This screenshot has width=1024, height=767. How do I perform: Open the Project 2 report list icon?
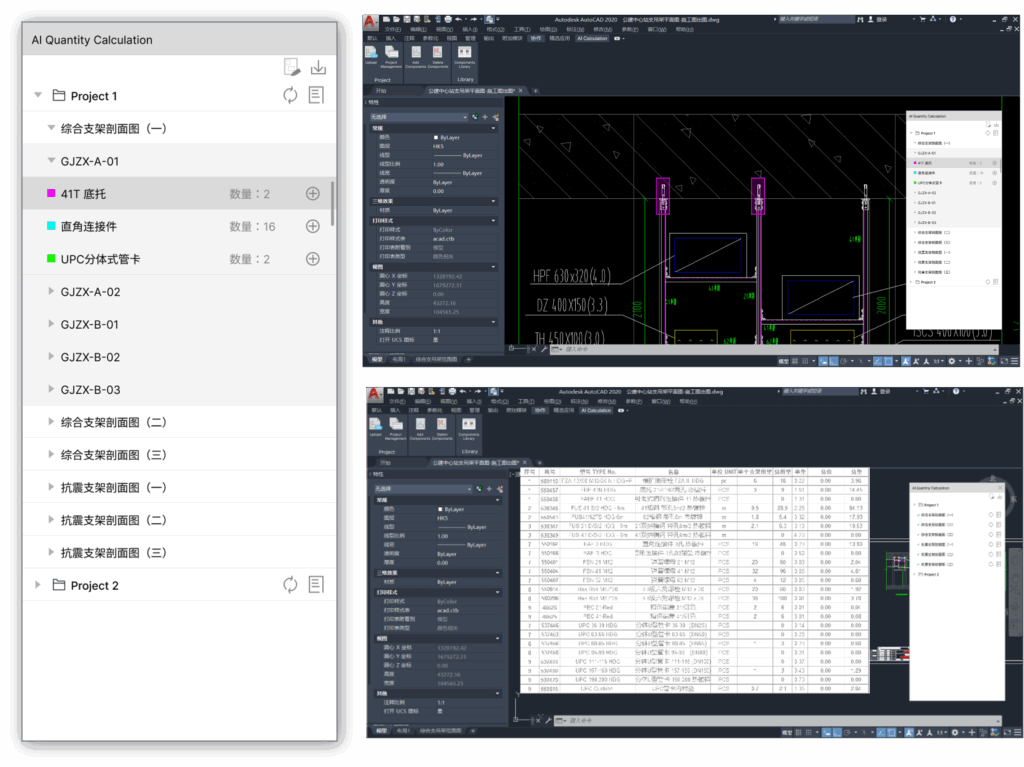click(x=316, y=585)
